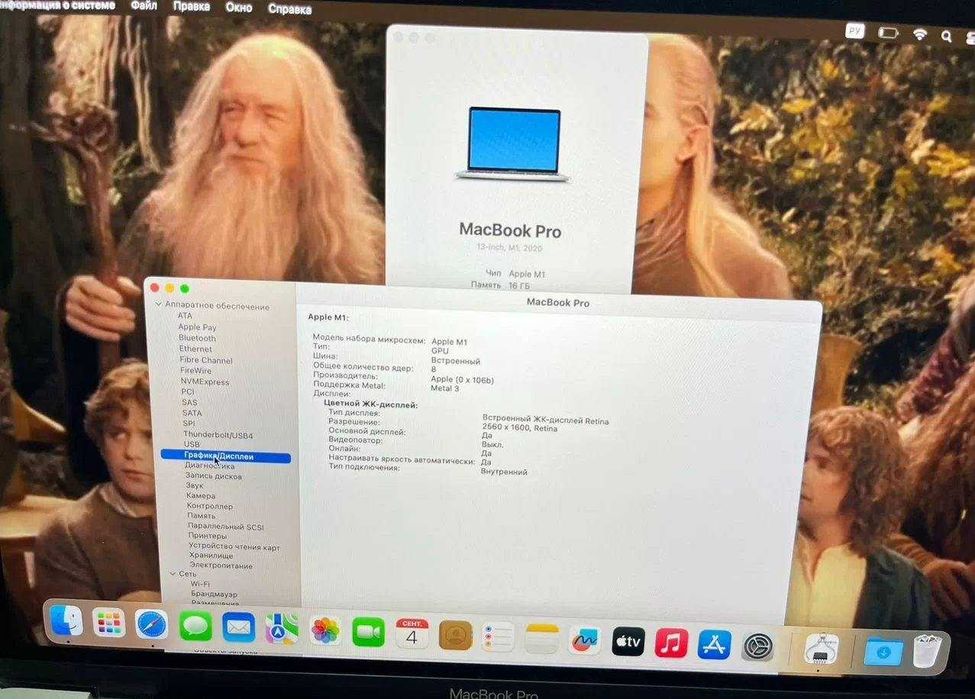Collapse the Аппаратное обеспечение section
Screen dimensions: 975x699
coord(158,305)
